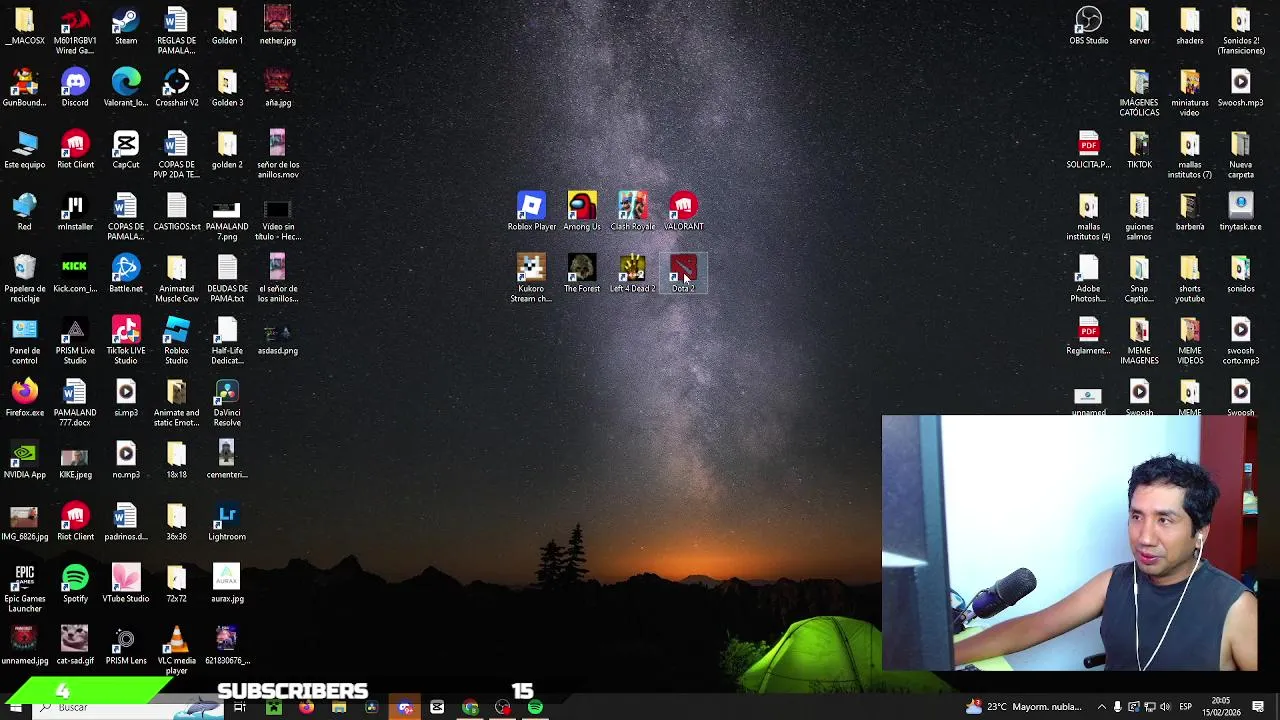Click the VLC media player shortcut
Image resolution: width=1280 pixels, height=720 pixels.
(177, 651)
